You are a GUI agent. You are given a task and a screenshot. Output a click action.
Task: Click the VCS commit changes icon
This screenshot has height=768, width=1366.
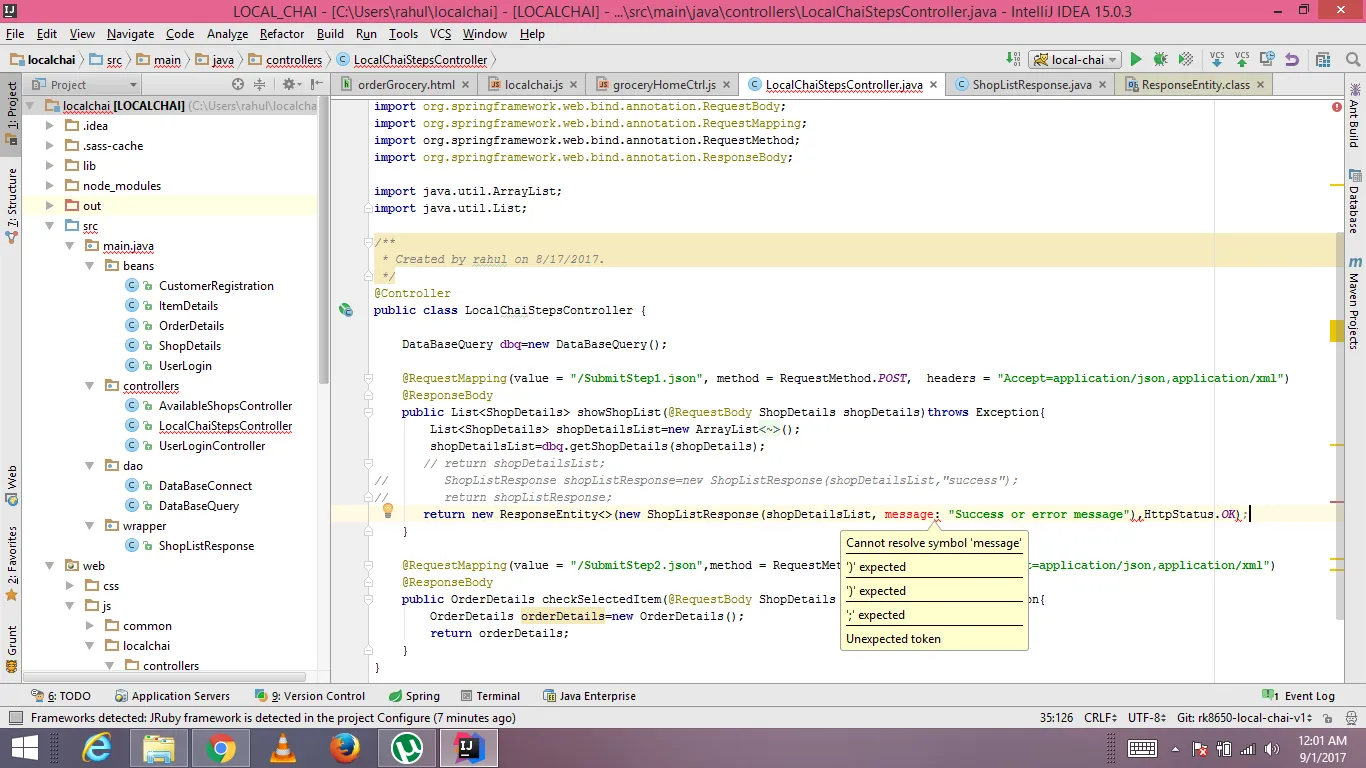click(1242, 60)
